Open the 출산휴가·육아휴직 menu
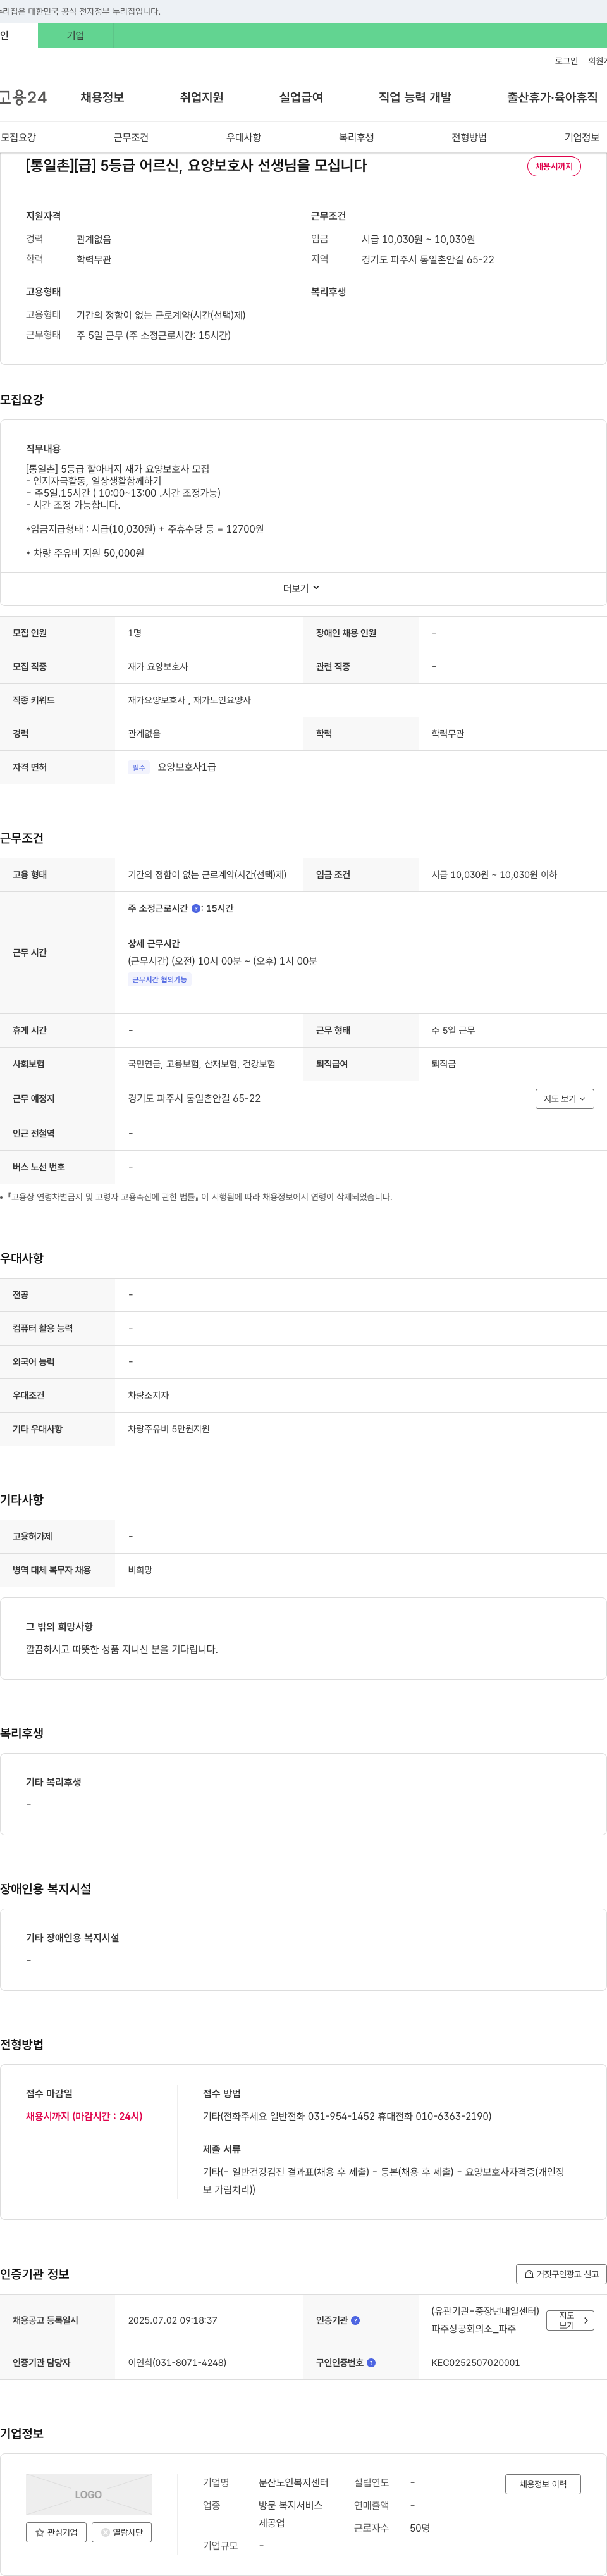Screen dimensions: 607x2576 click(552, 97)
